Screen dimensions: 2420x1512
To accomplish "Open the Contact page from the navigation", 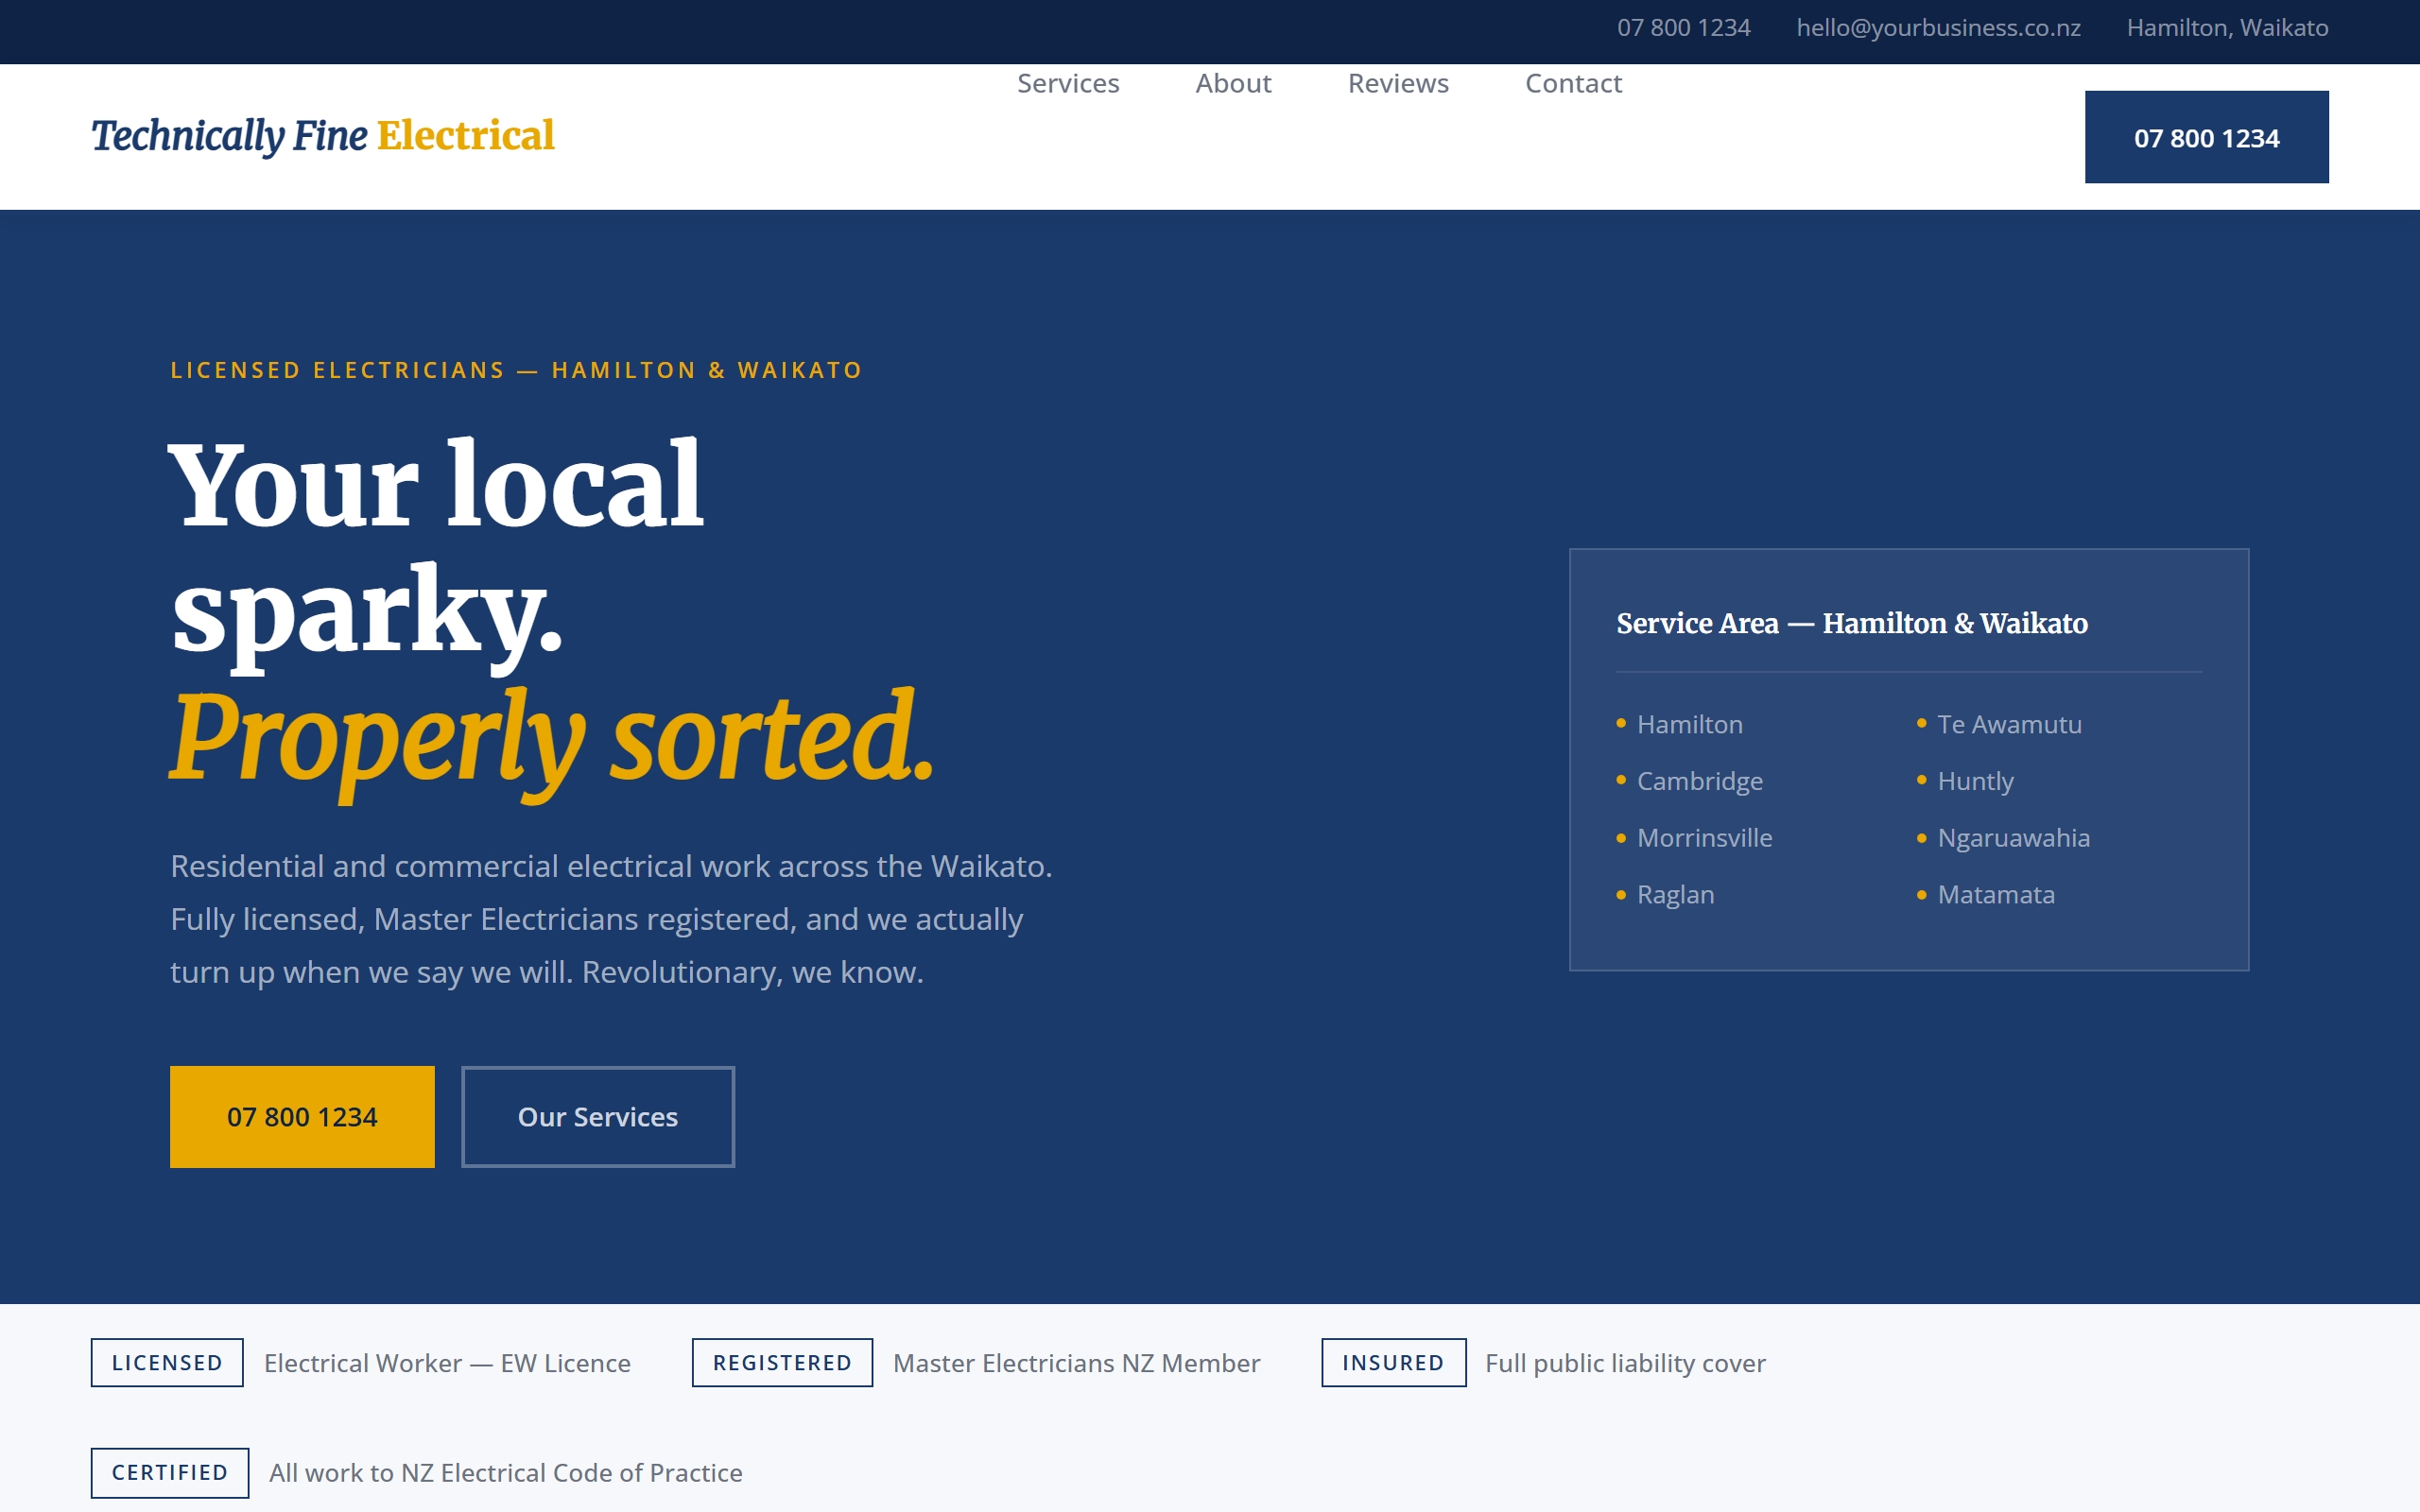I will tap(1572, 84).
